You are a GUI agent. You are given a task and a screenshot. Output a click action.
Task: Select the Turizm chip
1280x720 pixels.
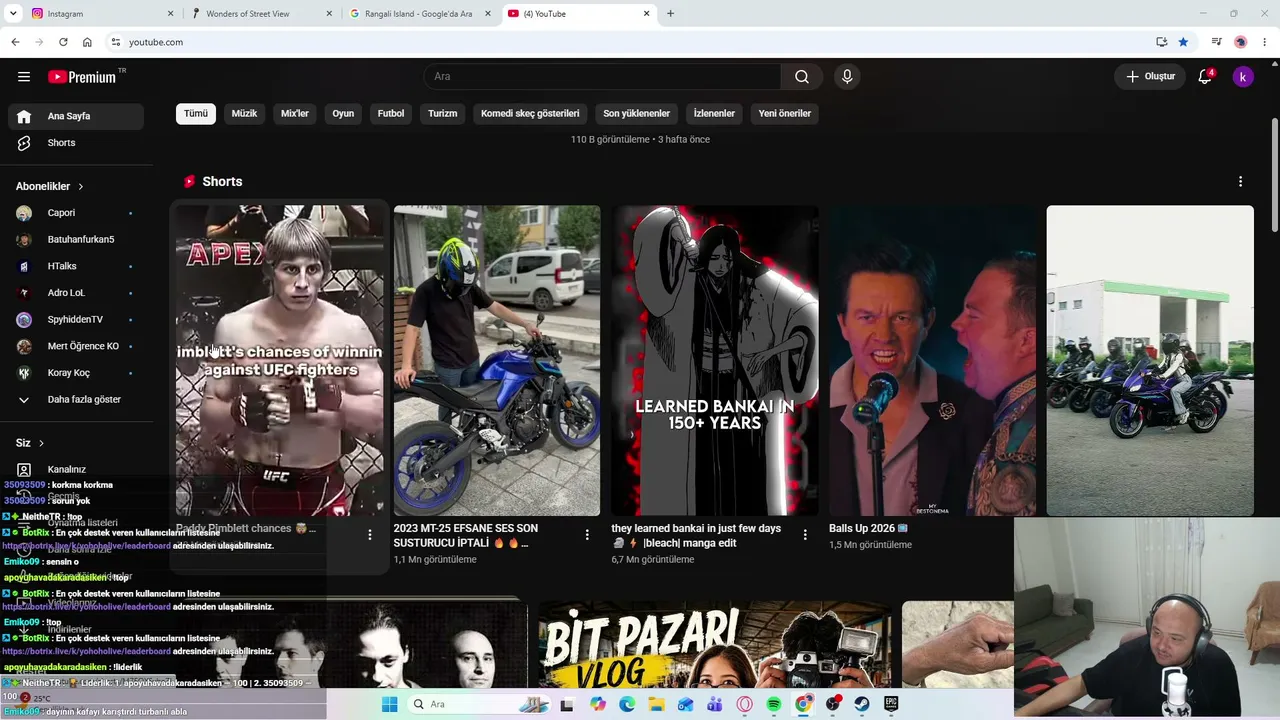click(x=443, y=114)
